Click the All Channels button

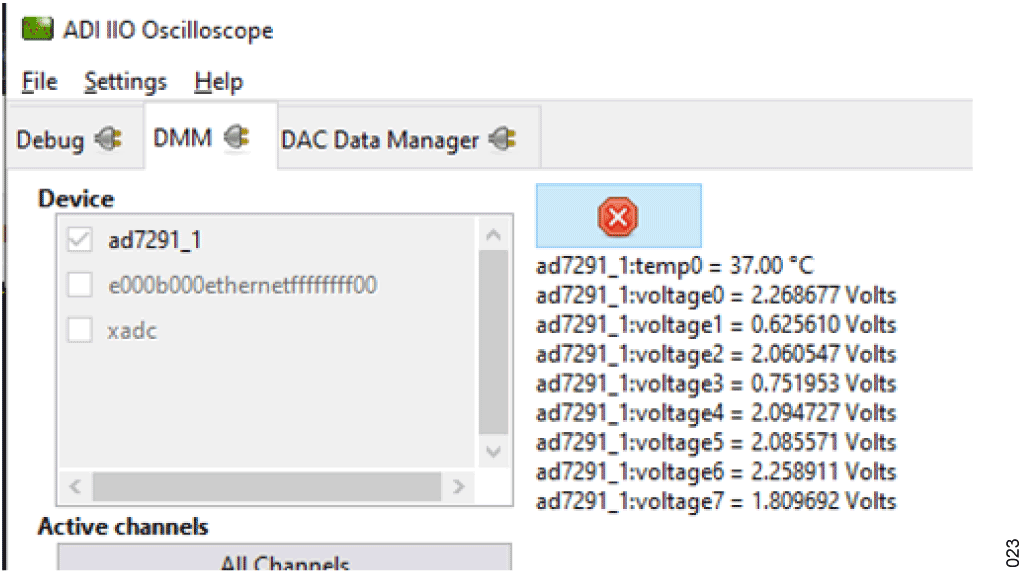[285, 559]
